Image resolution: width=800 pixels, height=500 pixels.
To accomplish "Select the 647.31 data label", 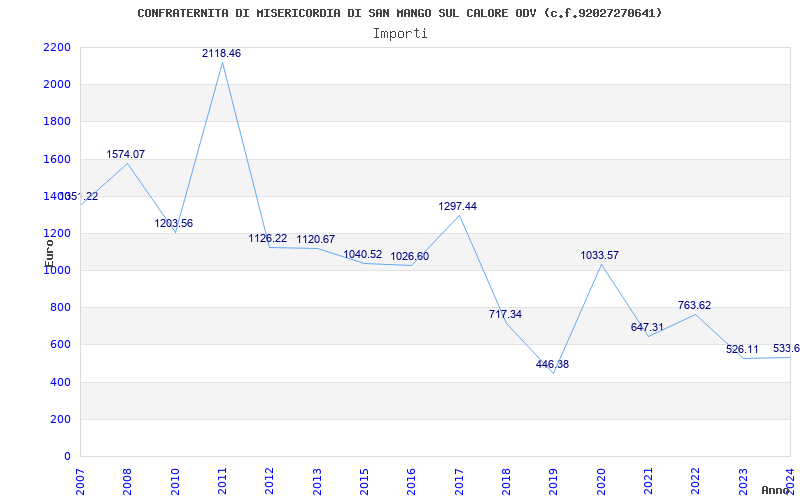I will (647, 328).
